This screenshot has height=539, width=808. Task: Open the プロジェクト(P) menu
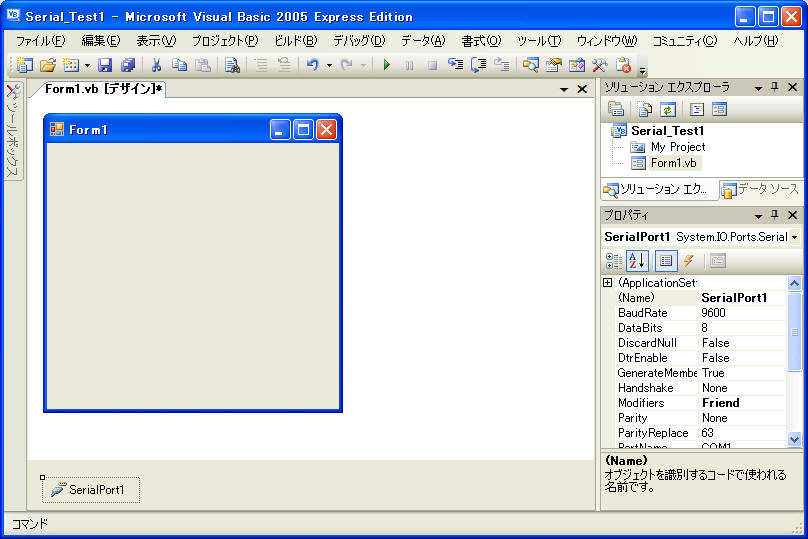coord(225,41)
